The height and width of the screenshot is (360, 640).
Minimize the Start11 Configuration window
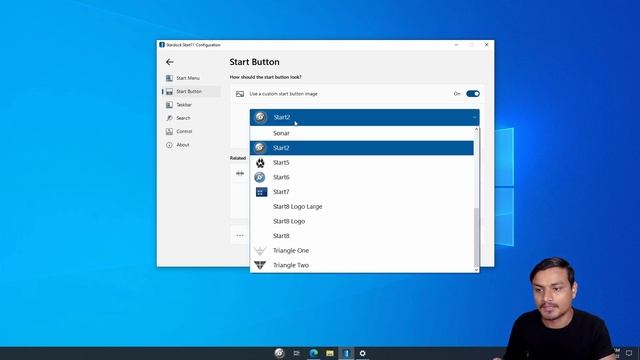456,45
